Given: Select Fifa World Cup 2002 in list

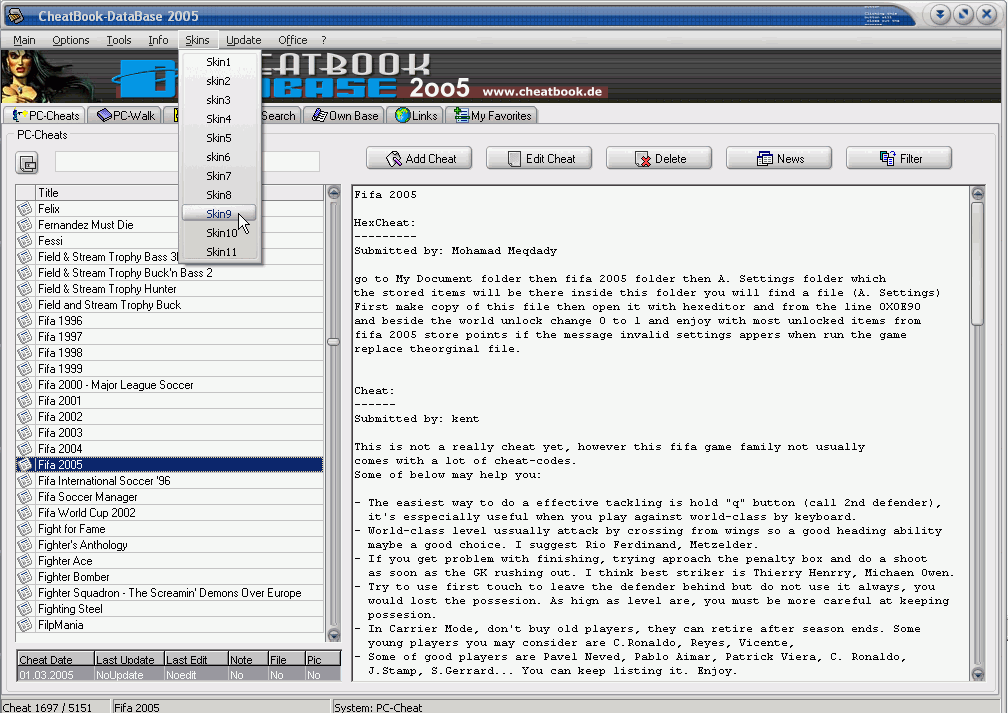Looking at the screenshot, I should (x=87, y=513).
